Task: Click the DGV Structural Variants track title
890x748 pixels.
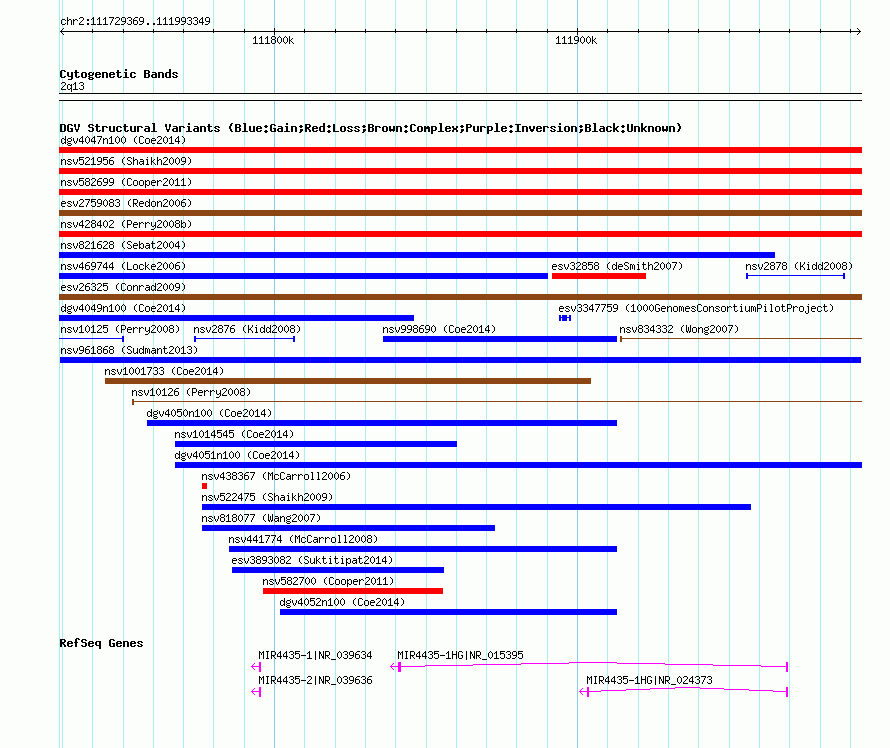Action: pos(370,128)
